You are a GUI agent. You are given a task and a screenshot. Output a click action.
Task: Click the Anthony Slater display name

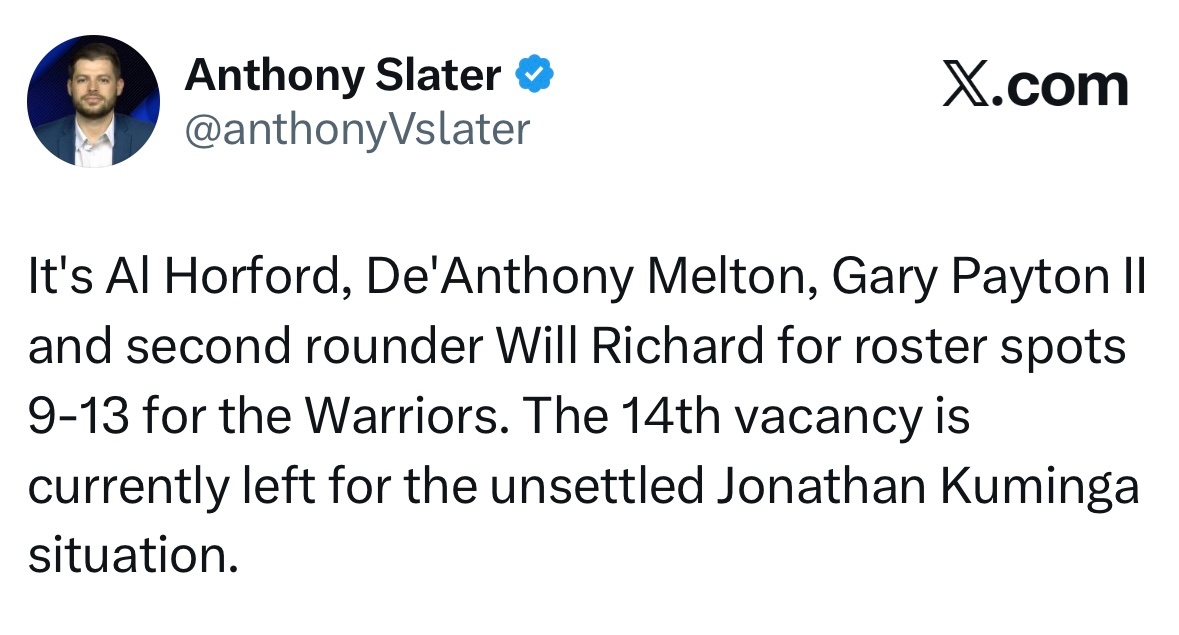click(342, 75)
